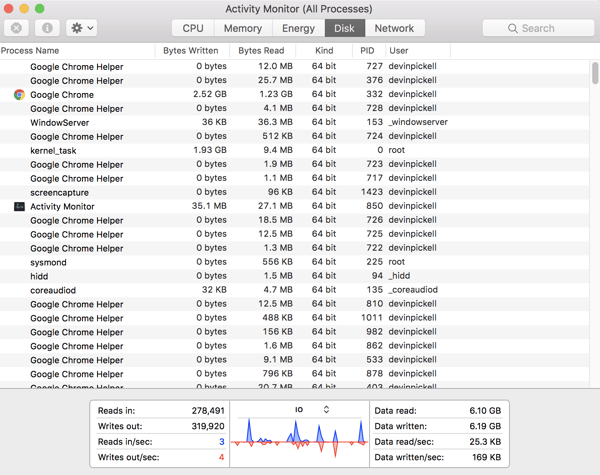Click the _coreaudiod user cell

point(413,290)
